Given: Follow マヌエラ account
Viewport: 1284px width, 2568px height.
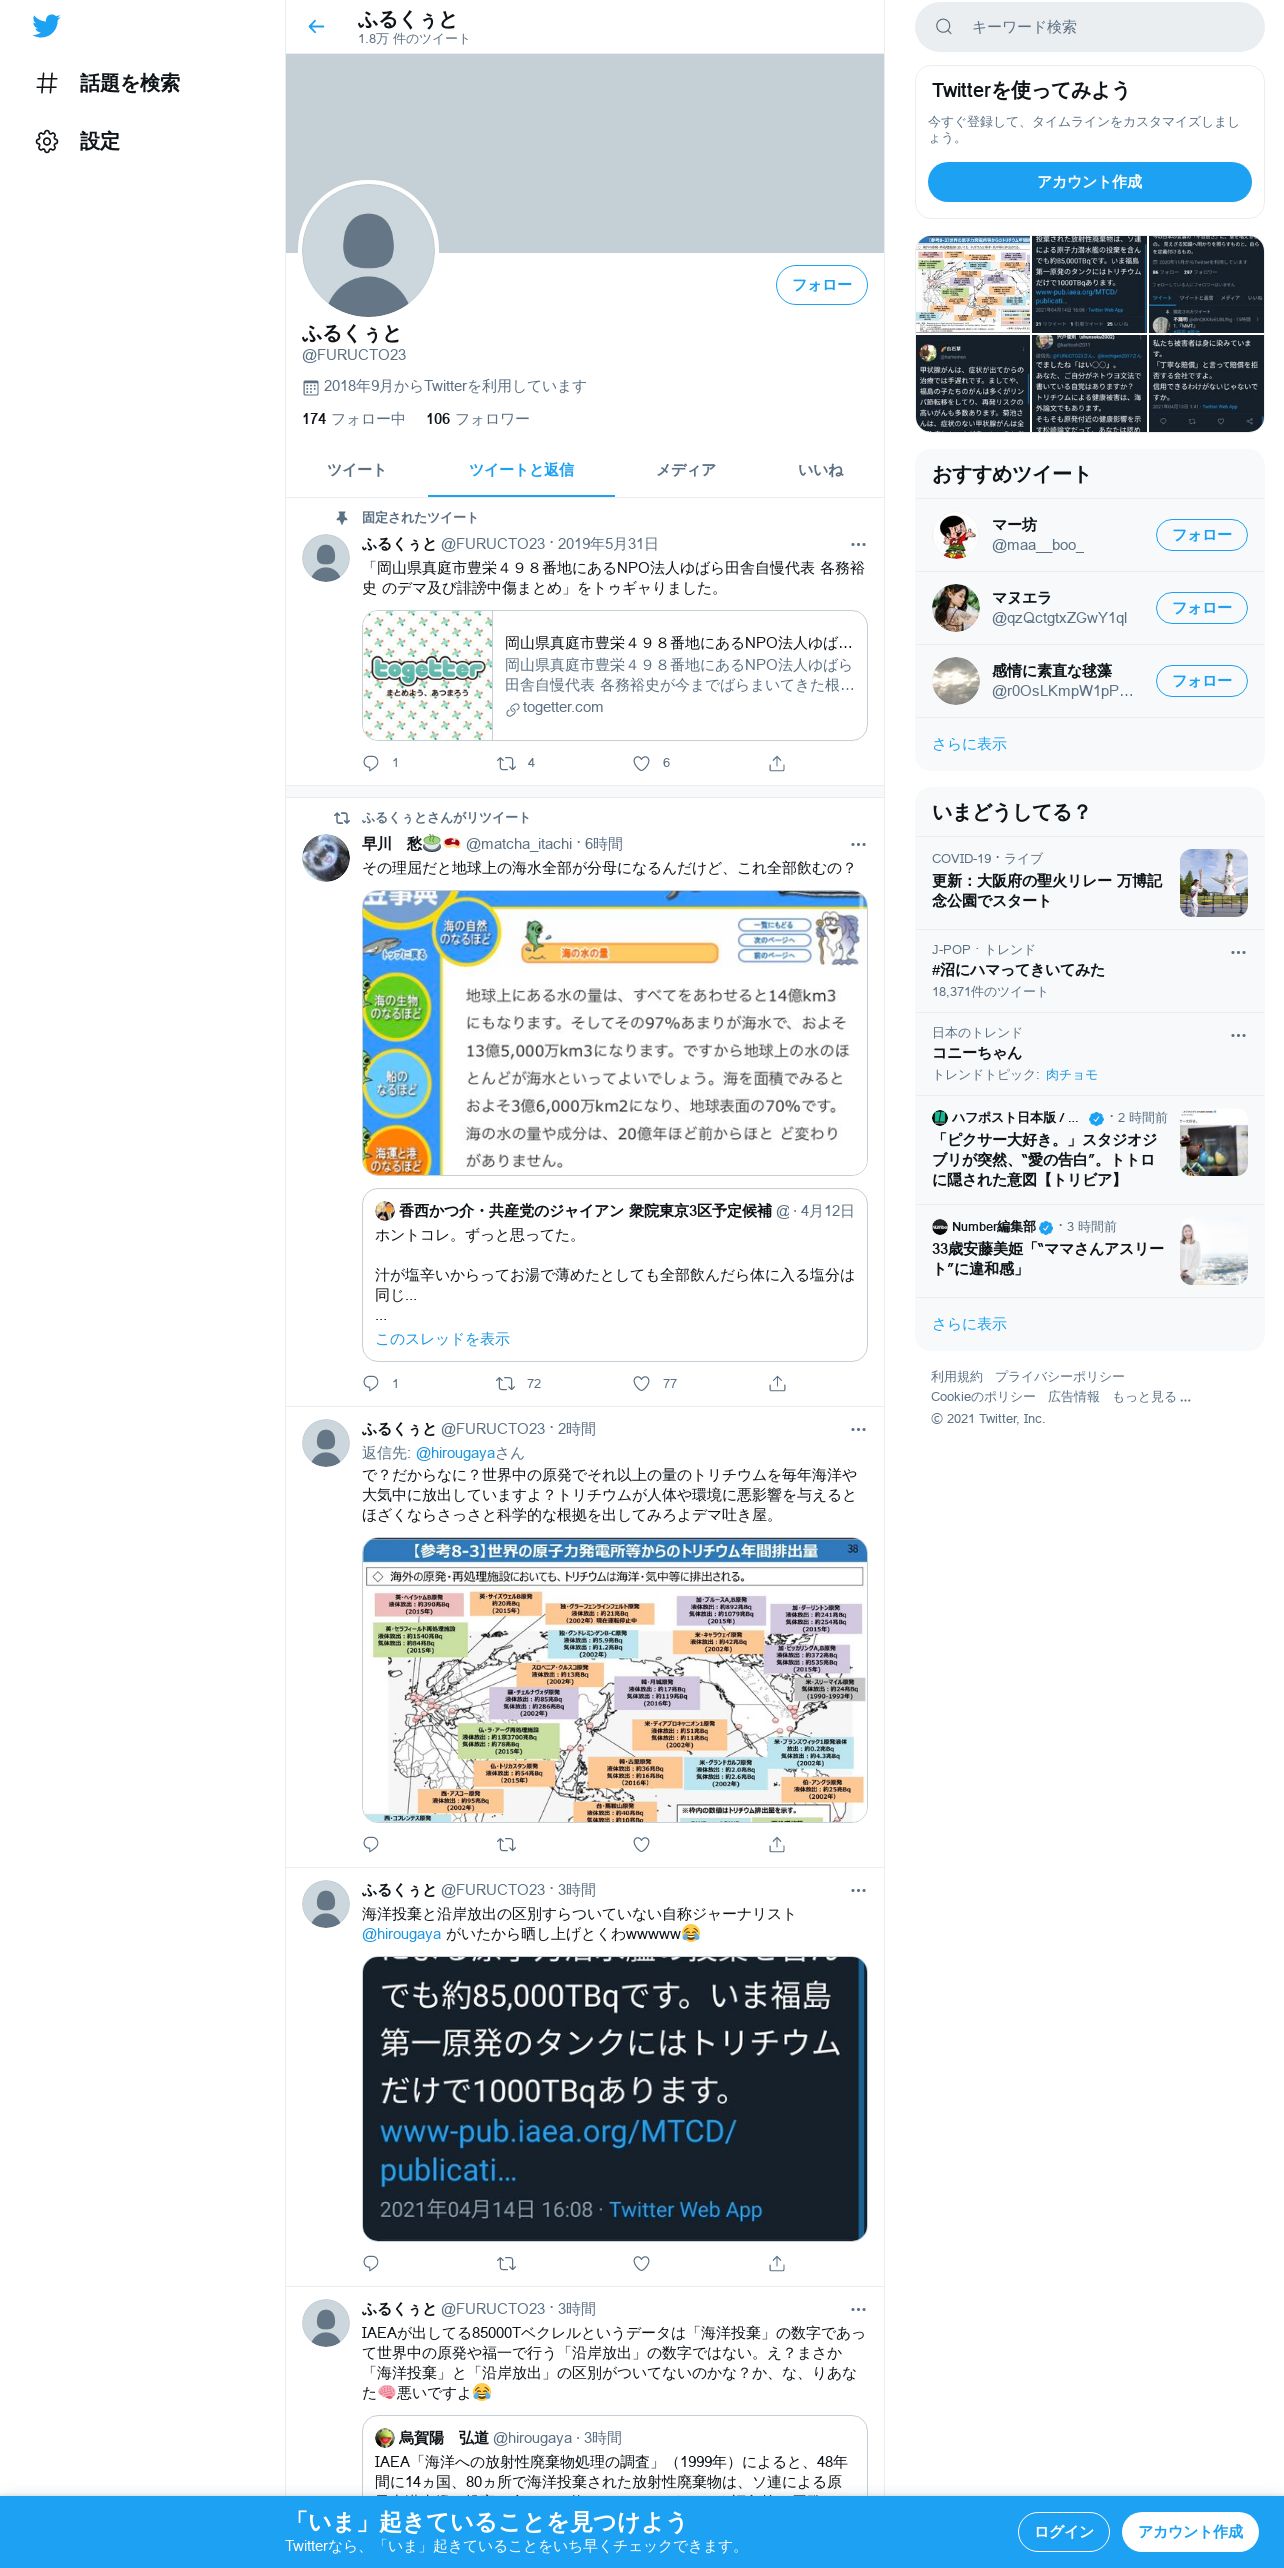Looking at the screenshot, I should 1201,608.
